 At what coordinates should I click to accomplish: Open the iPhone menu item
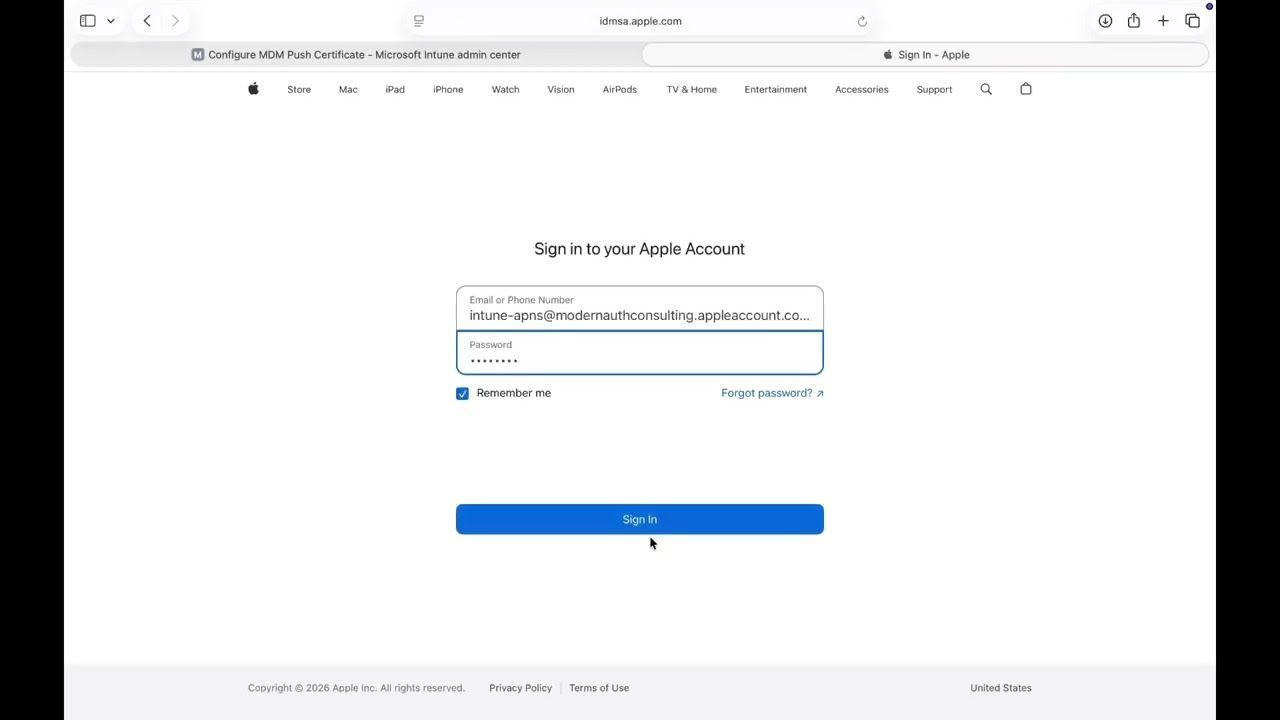point(448,90)
